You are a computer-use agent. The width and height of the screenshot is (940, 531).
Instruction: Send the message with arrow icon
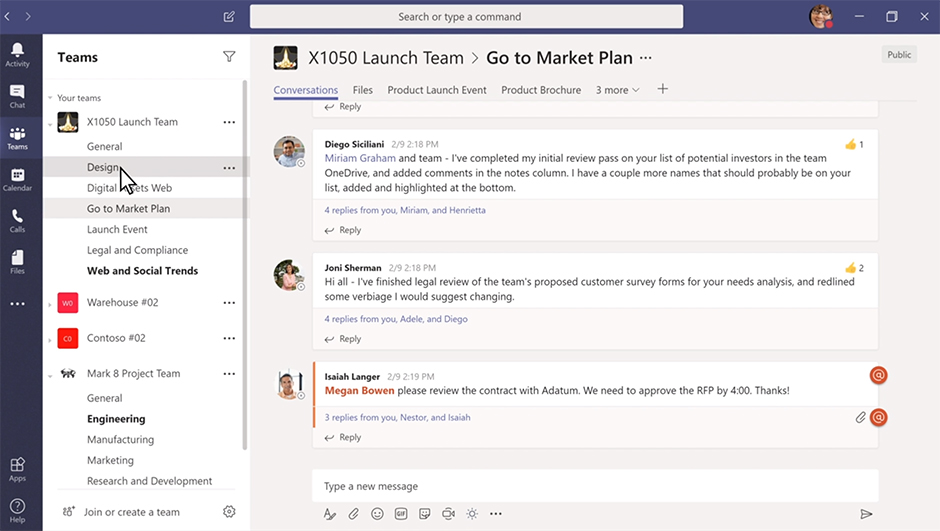click(866, 514)
